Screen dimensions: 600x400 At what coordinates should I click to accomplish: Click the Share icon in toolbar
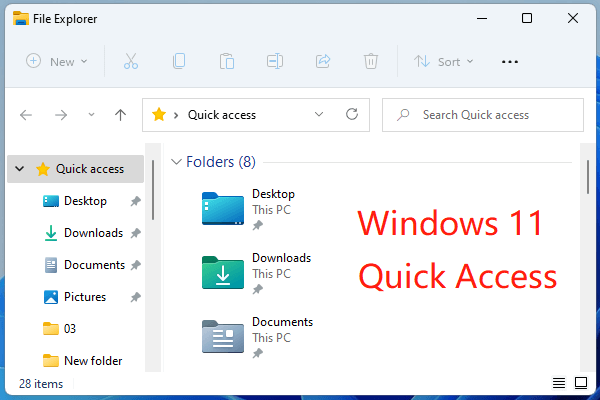click(323, 61)
